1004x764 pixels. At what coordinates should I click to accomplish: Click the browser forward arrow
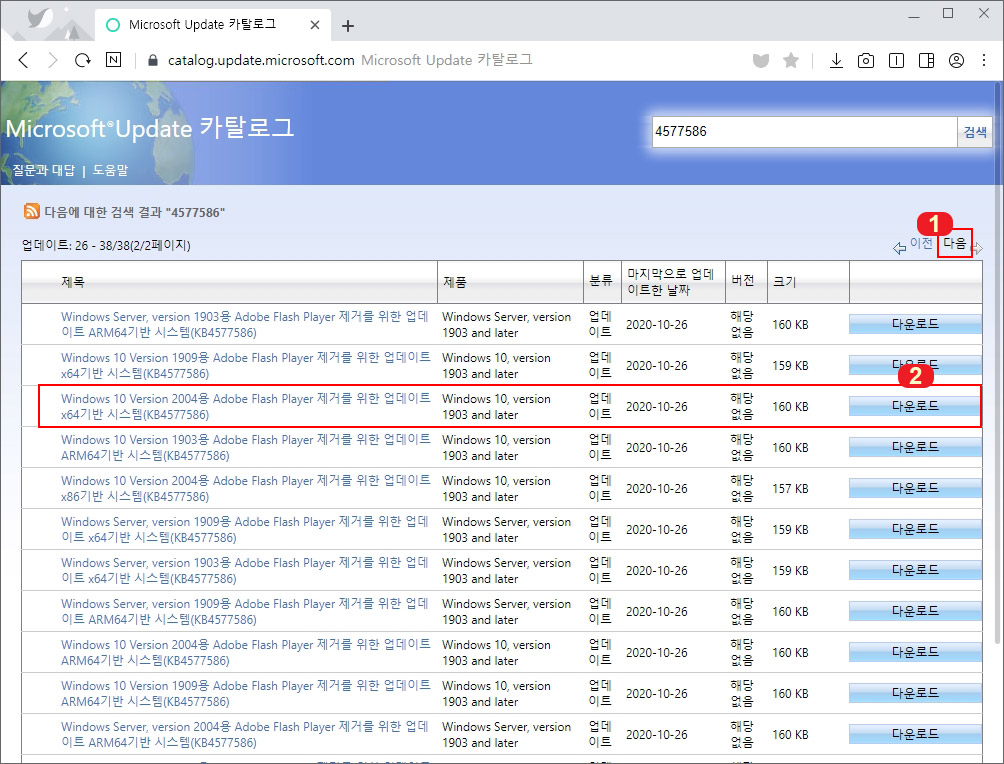click(53, 60)
